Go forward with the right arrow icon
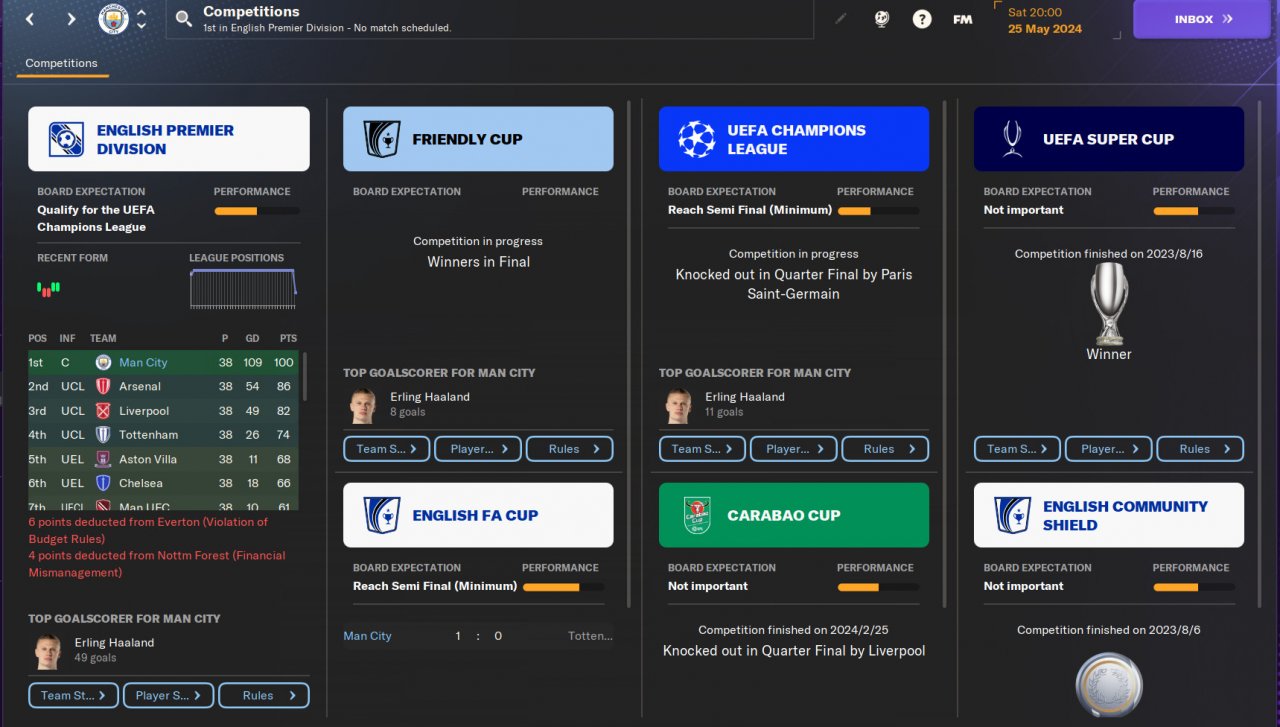The height and width of the screenshot is (727, 1280). pos(71,19)
